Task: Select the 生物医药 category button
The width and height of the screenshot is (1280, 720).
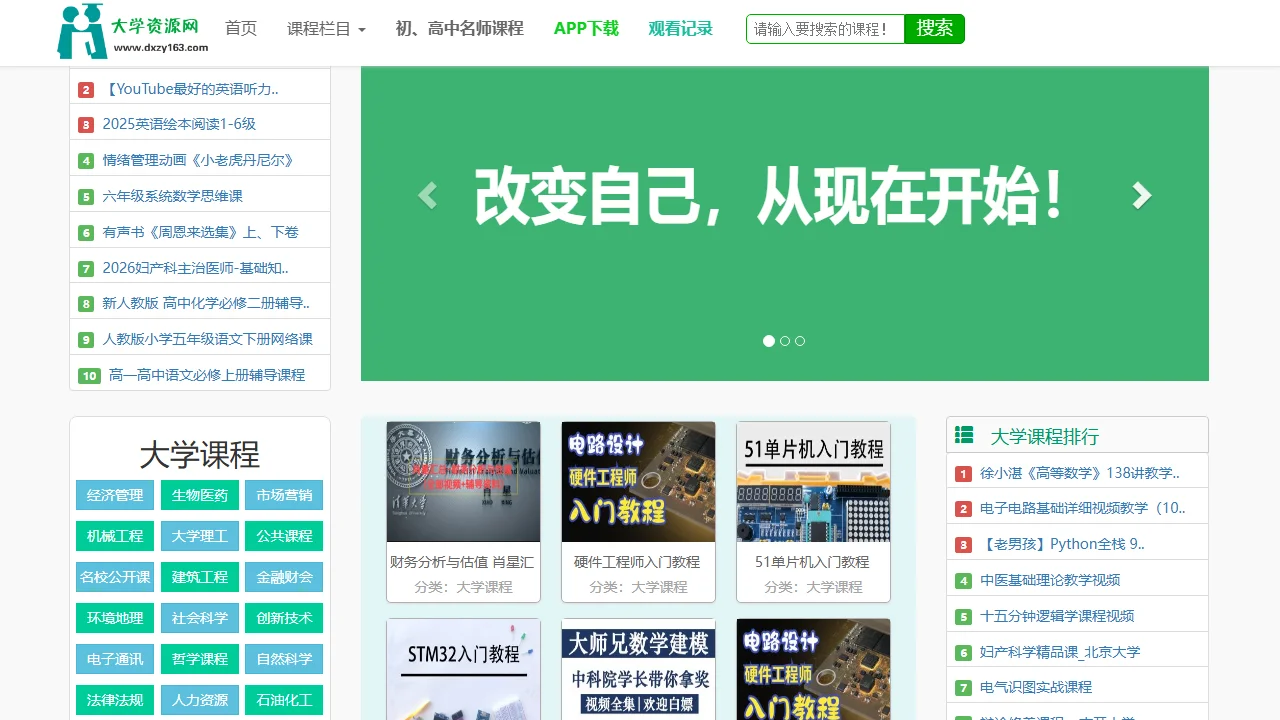Action: coord(199,495)
